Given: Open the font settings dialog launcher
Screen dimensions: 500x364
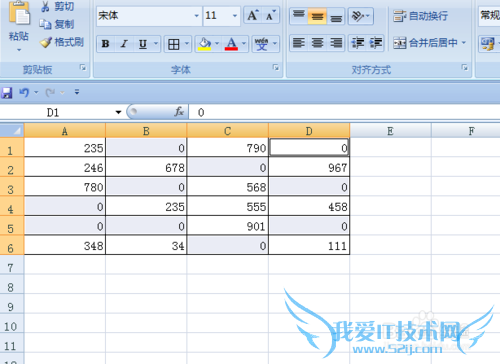Looking at the screenshot, I should tap(276, 68).
